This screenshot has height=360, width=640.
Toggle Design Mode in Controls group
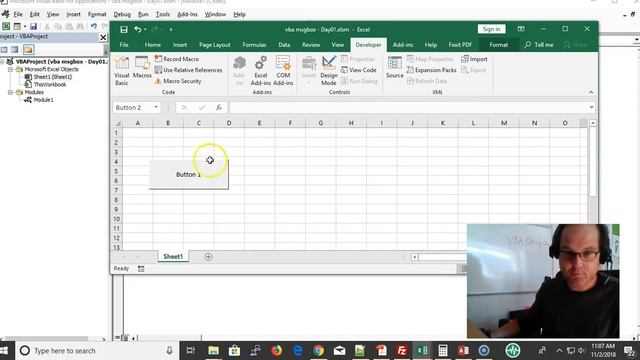(329, 71)
